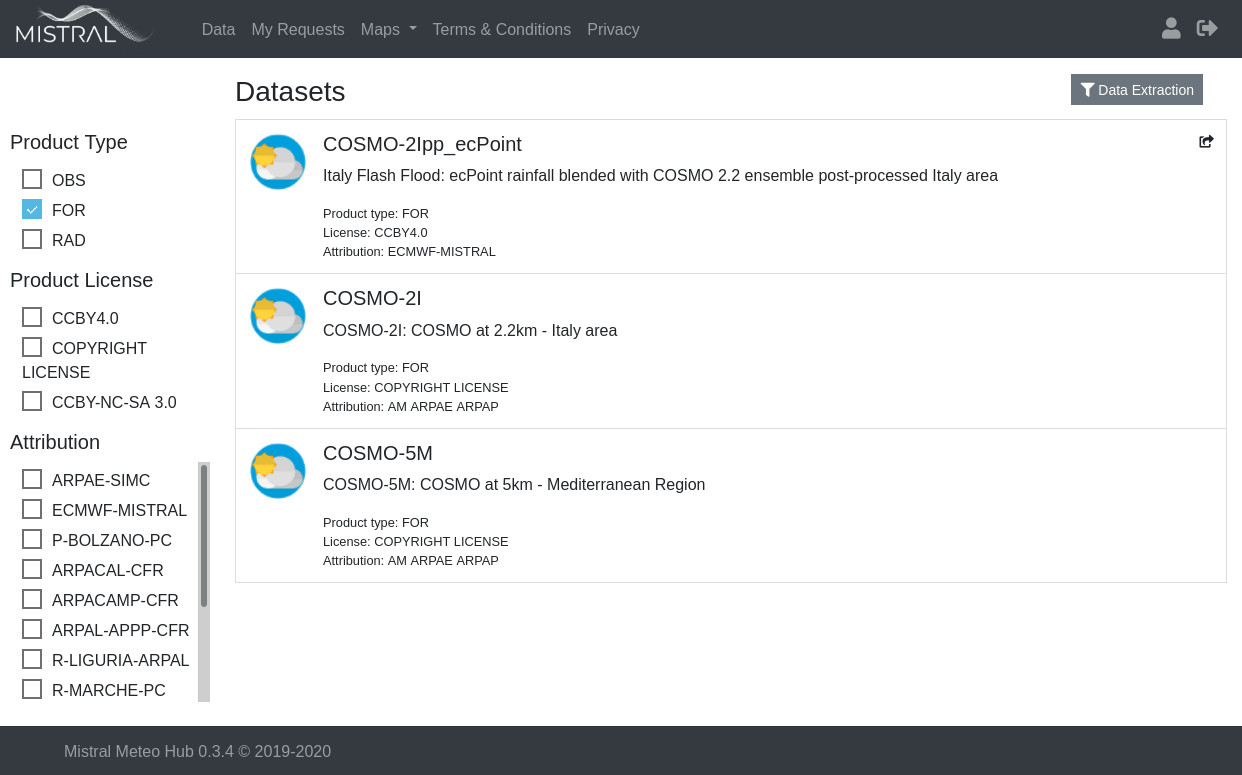1242x775 pixels.
Task: Click the Product License heading
Action: [x=82, y=280]
